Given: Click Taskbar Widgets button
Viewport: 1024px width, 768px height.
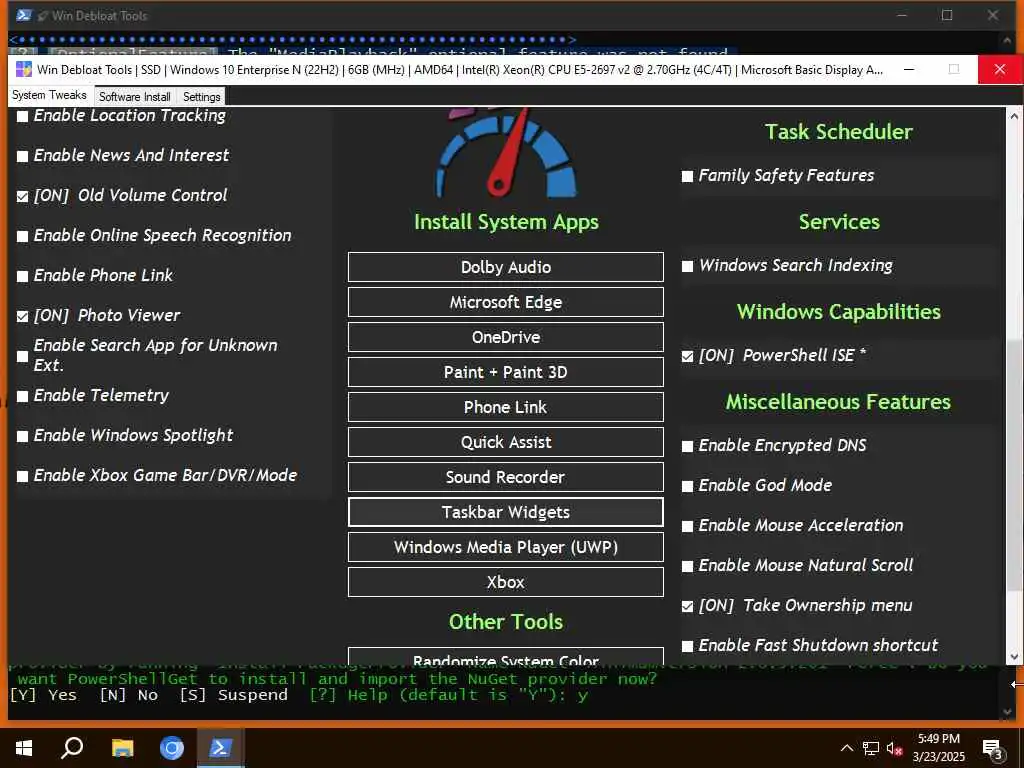Looking at the screenshot, I should click(505, 512).
